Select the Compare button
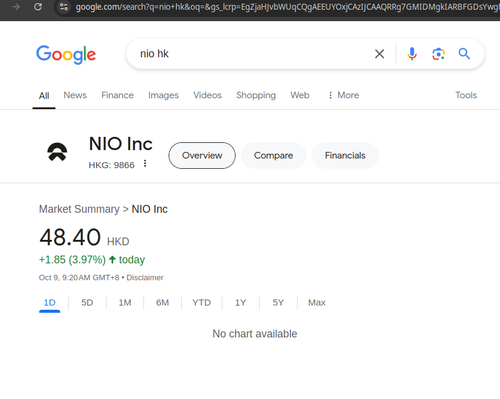The height and width of the screenshot is (399, 500). (x=273, y=155)
